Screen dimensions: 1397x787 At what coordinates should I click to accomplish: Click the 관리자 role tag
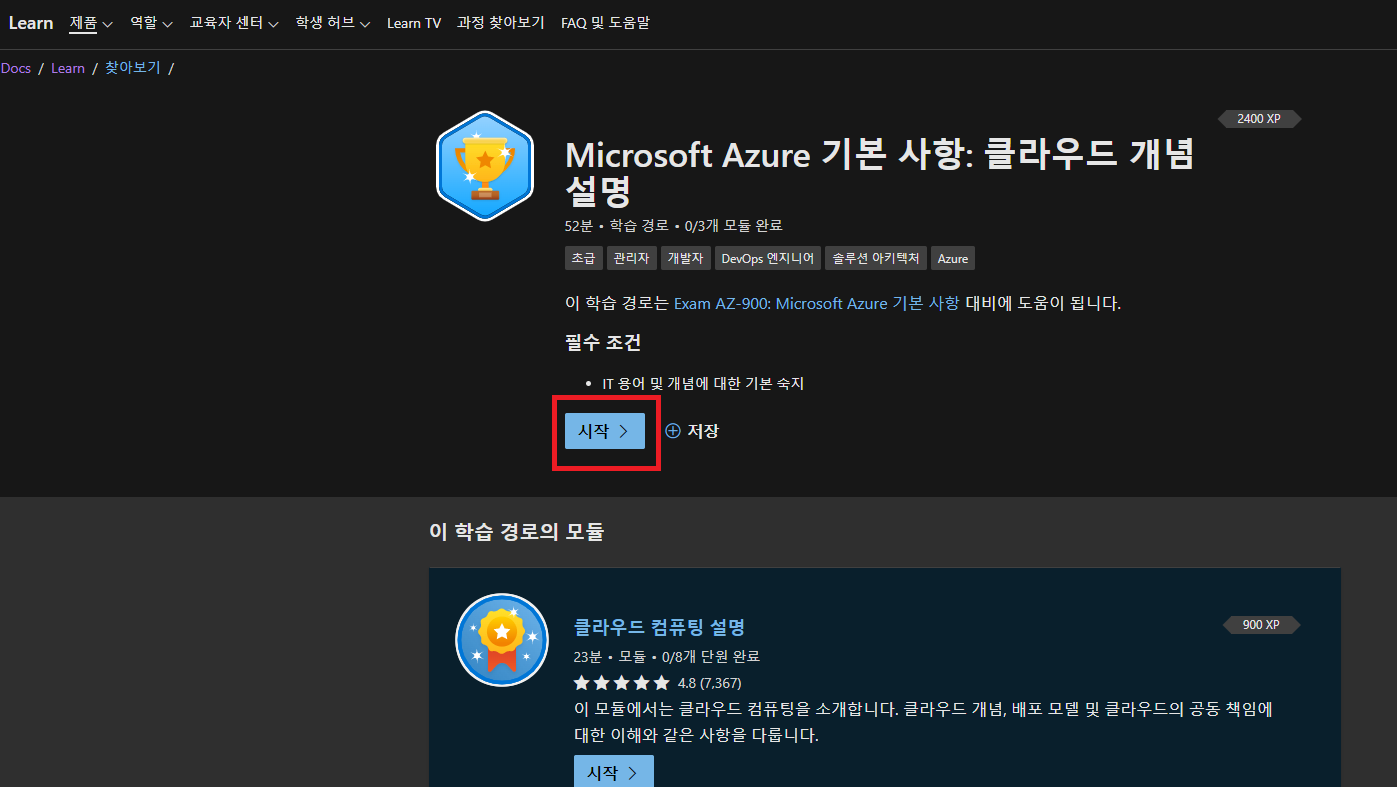632,258
